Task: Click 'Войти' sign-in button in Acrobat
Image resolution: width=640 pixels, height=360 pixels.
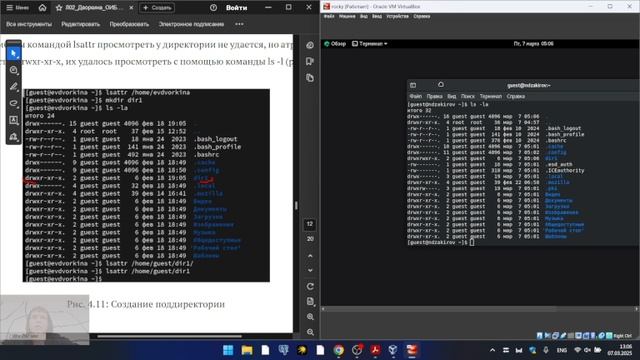Action: [x=236, y=8]
